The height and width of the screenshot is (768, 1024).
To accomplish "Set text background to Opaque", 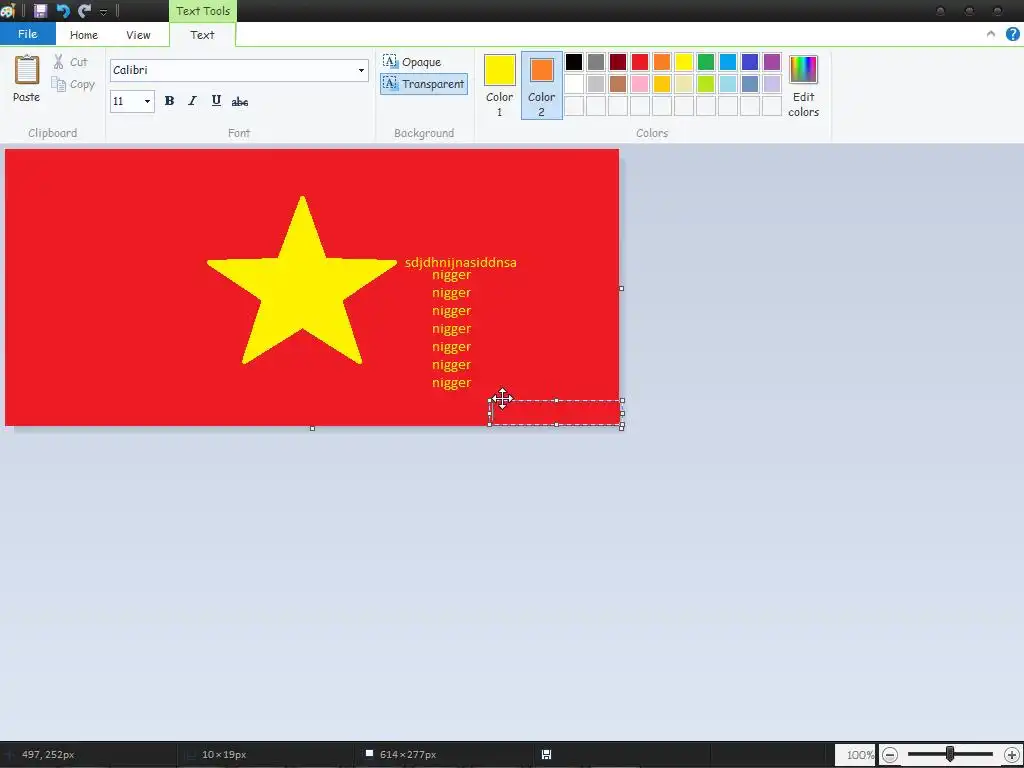I will coord(413,61).
